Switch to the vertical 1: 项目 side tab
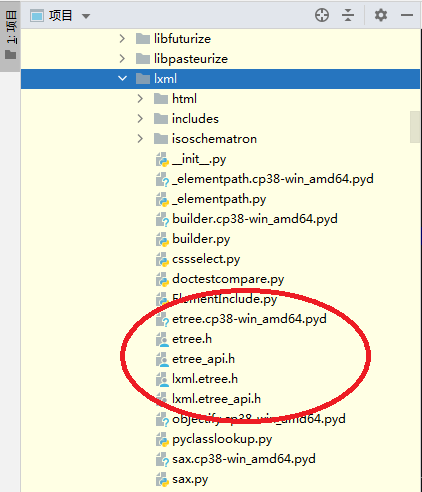Viewport: 422px width, 492px height. point(11,35)
